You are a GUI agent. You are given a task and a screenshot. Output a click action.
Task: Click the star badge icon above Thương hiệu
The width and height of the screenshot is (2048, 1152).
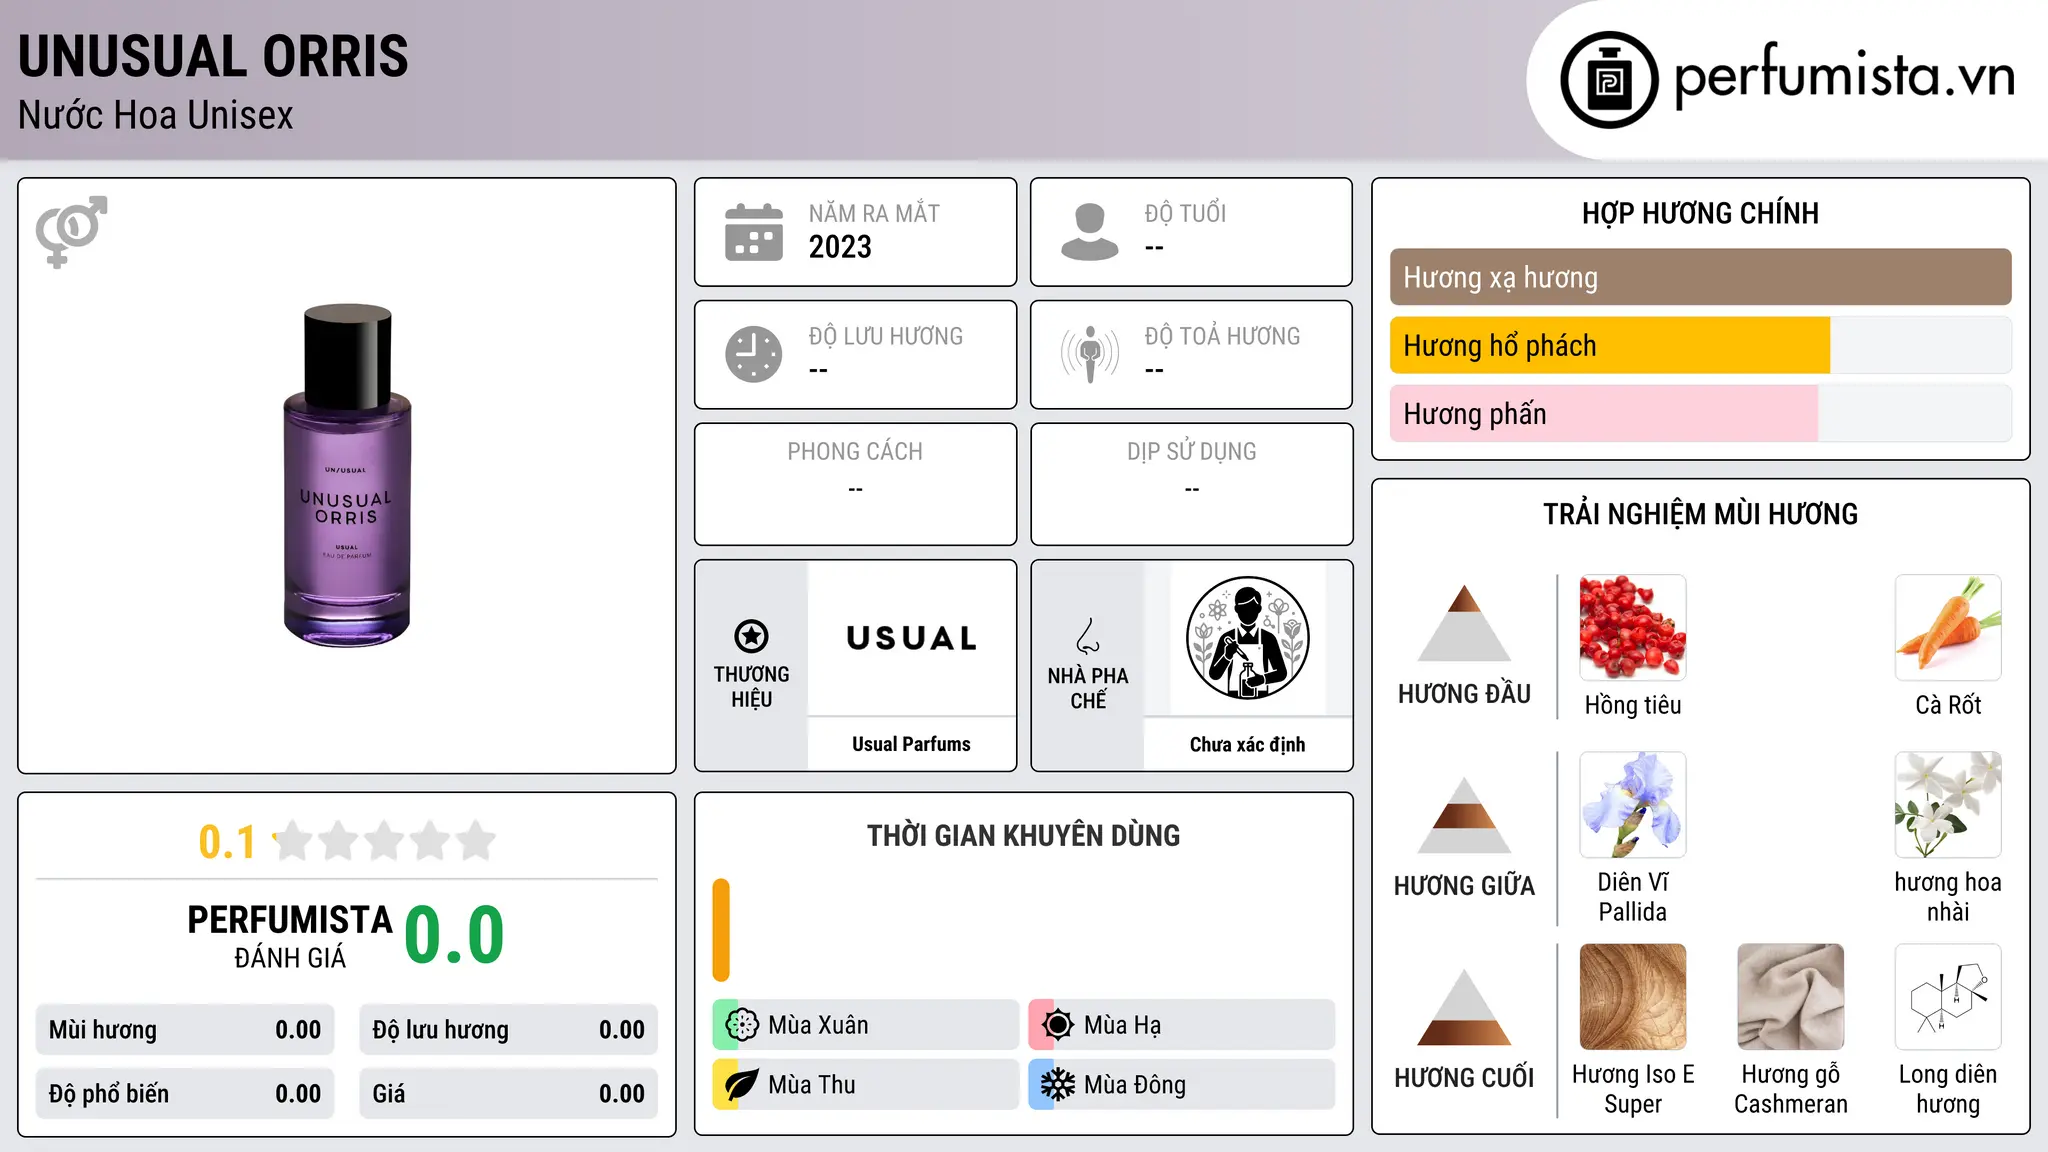[x=751, y=635]
